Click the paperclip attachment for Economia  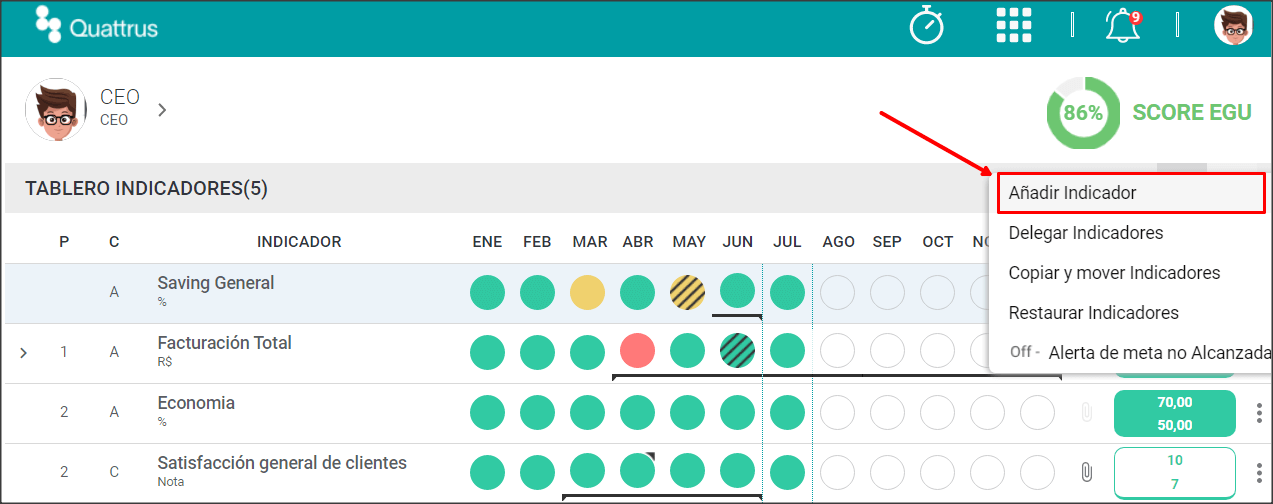click(1086, 412)
